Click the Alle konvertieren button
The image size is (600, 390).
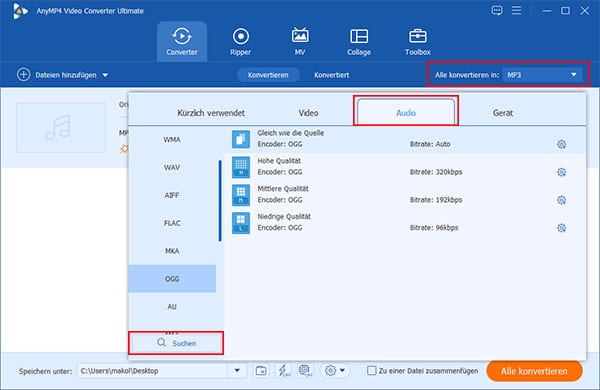pyautogui.click(x=534, y=371)
